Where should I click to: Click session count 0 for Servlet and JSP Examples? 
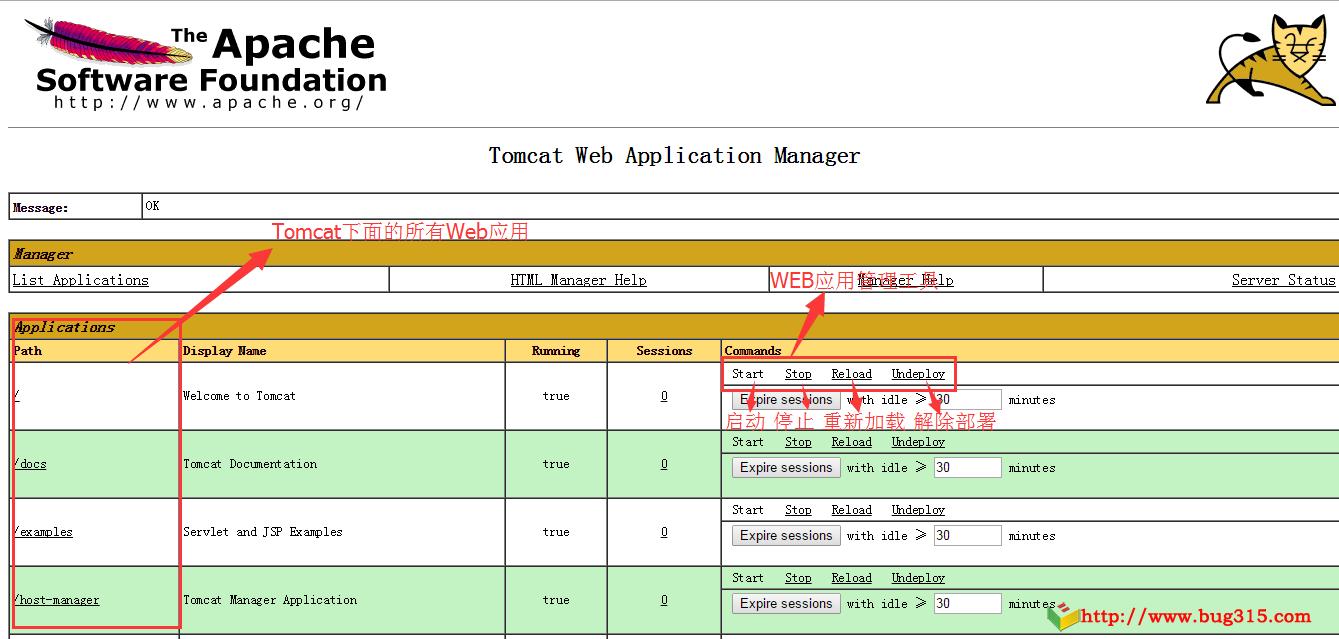click(x=664, y=532)
